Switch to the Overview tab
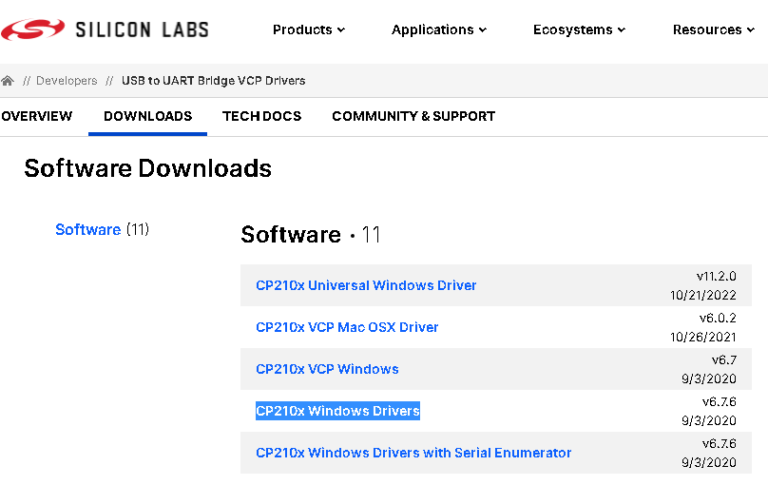Image resolution: width=768 pixels, height=485 pixels. click(x=37, y=116)
